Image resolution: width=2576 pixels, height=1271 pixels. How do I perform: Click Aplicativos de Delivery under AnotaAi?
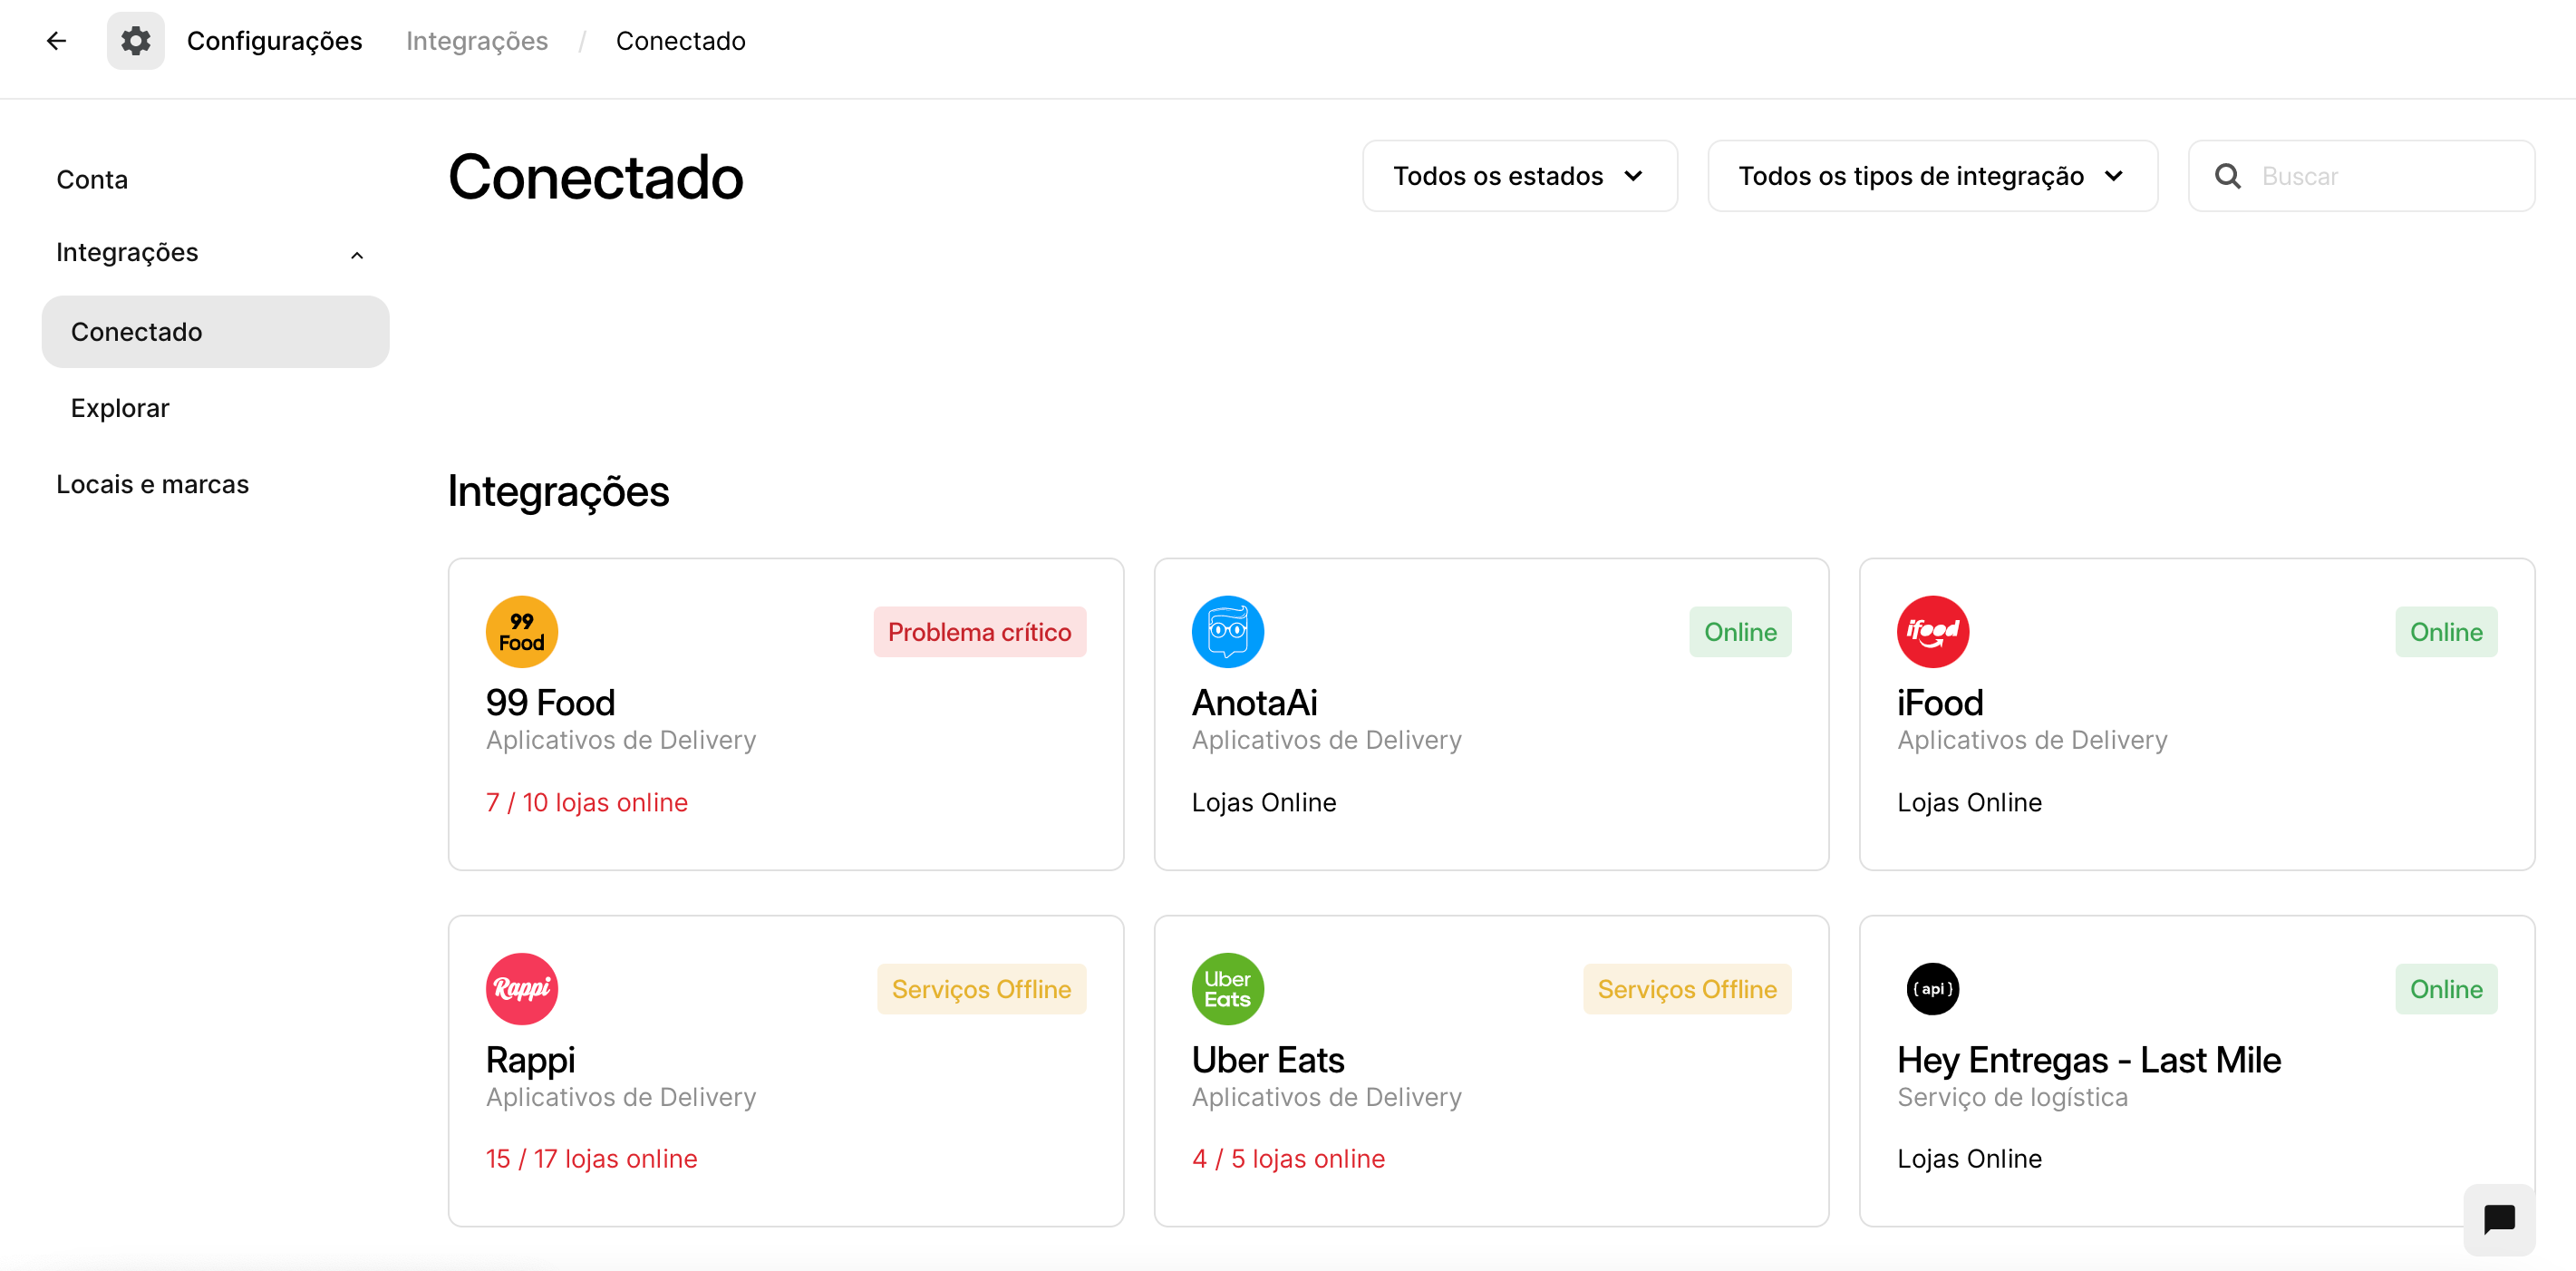[x=1325, y=740]
